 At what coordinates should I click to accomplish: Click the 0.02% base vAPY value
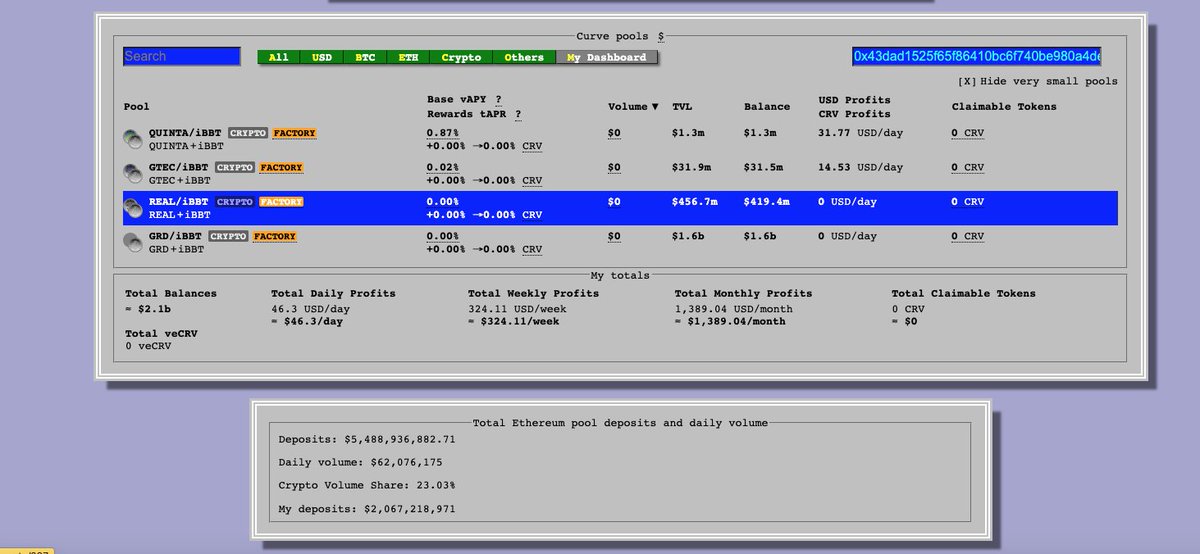[x=443, y=167]
